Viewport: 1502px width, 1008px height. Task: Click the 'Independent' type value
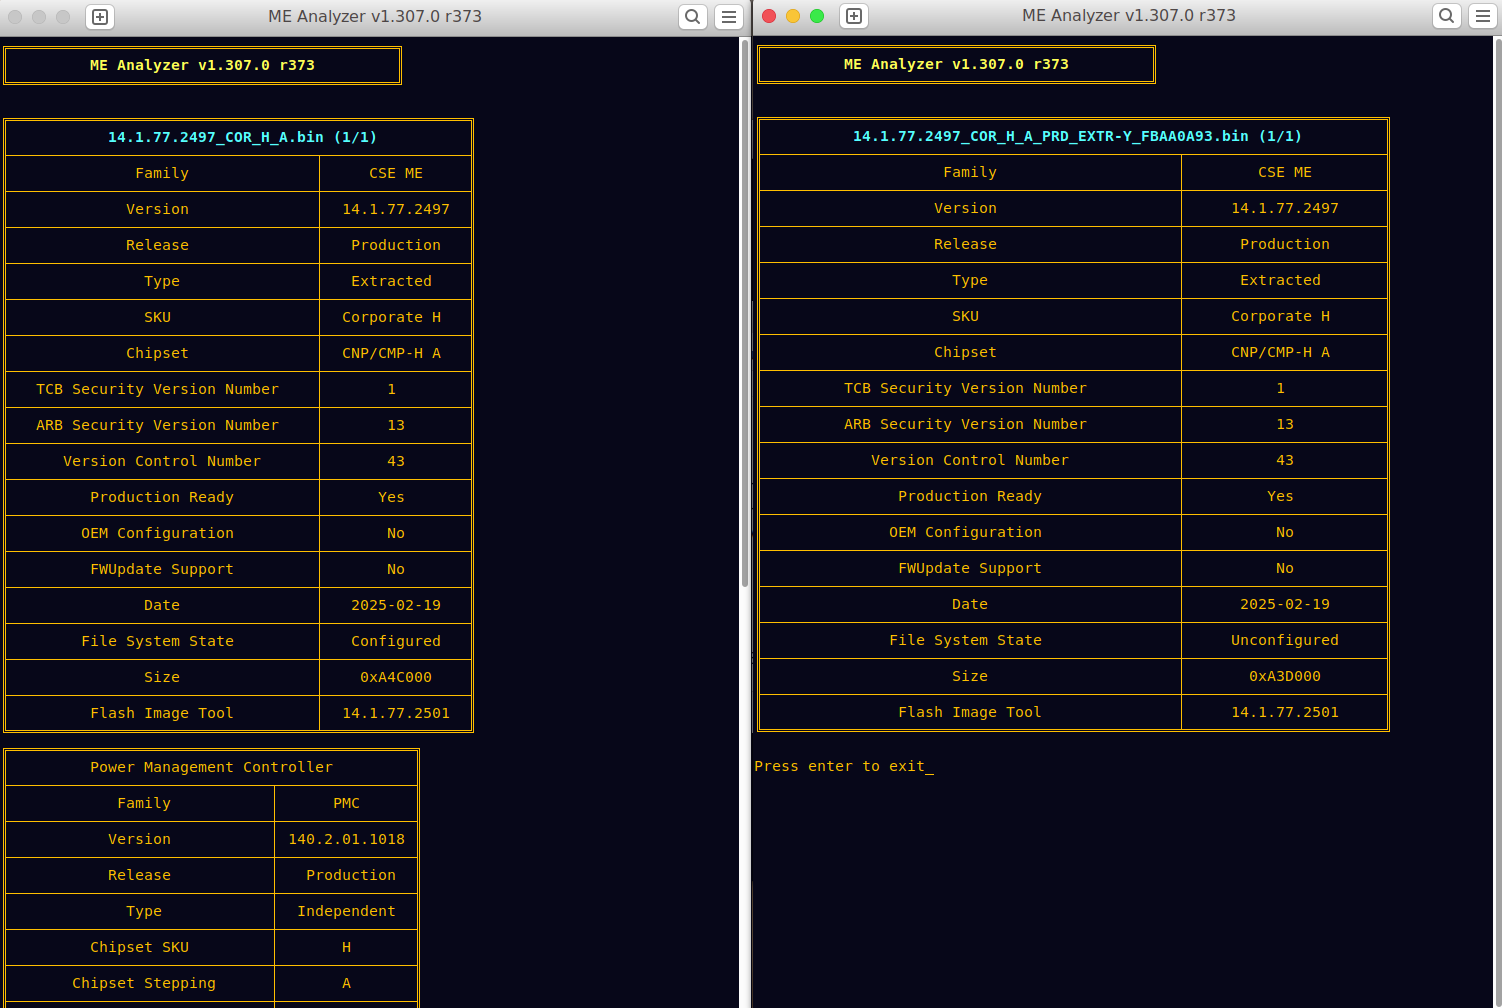coord(346,911)
